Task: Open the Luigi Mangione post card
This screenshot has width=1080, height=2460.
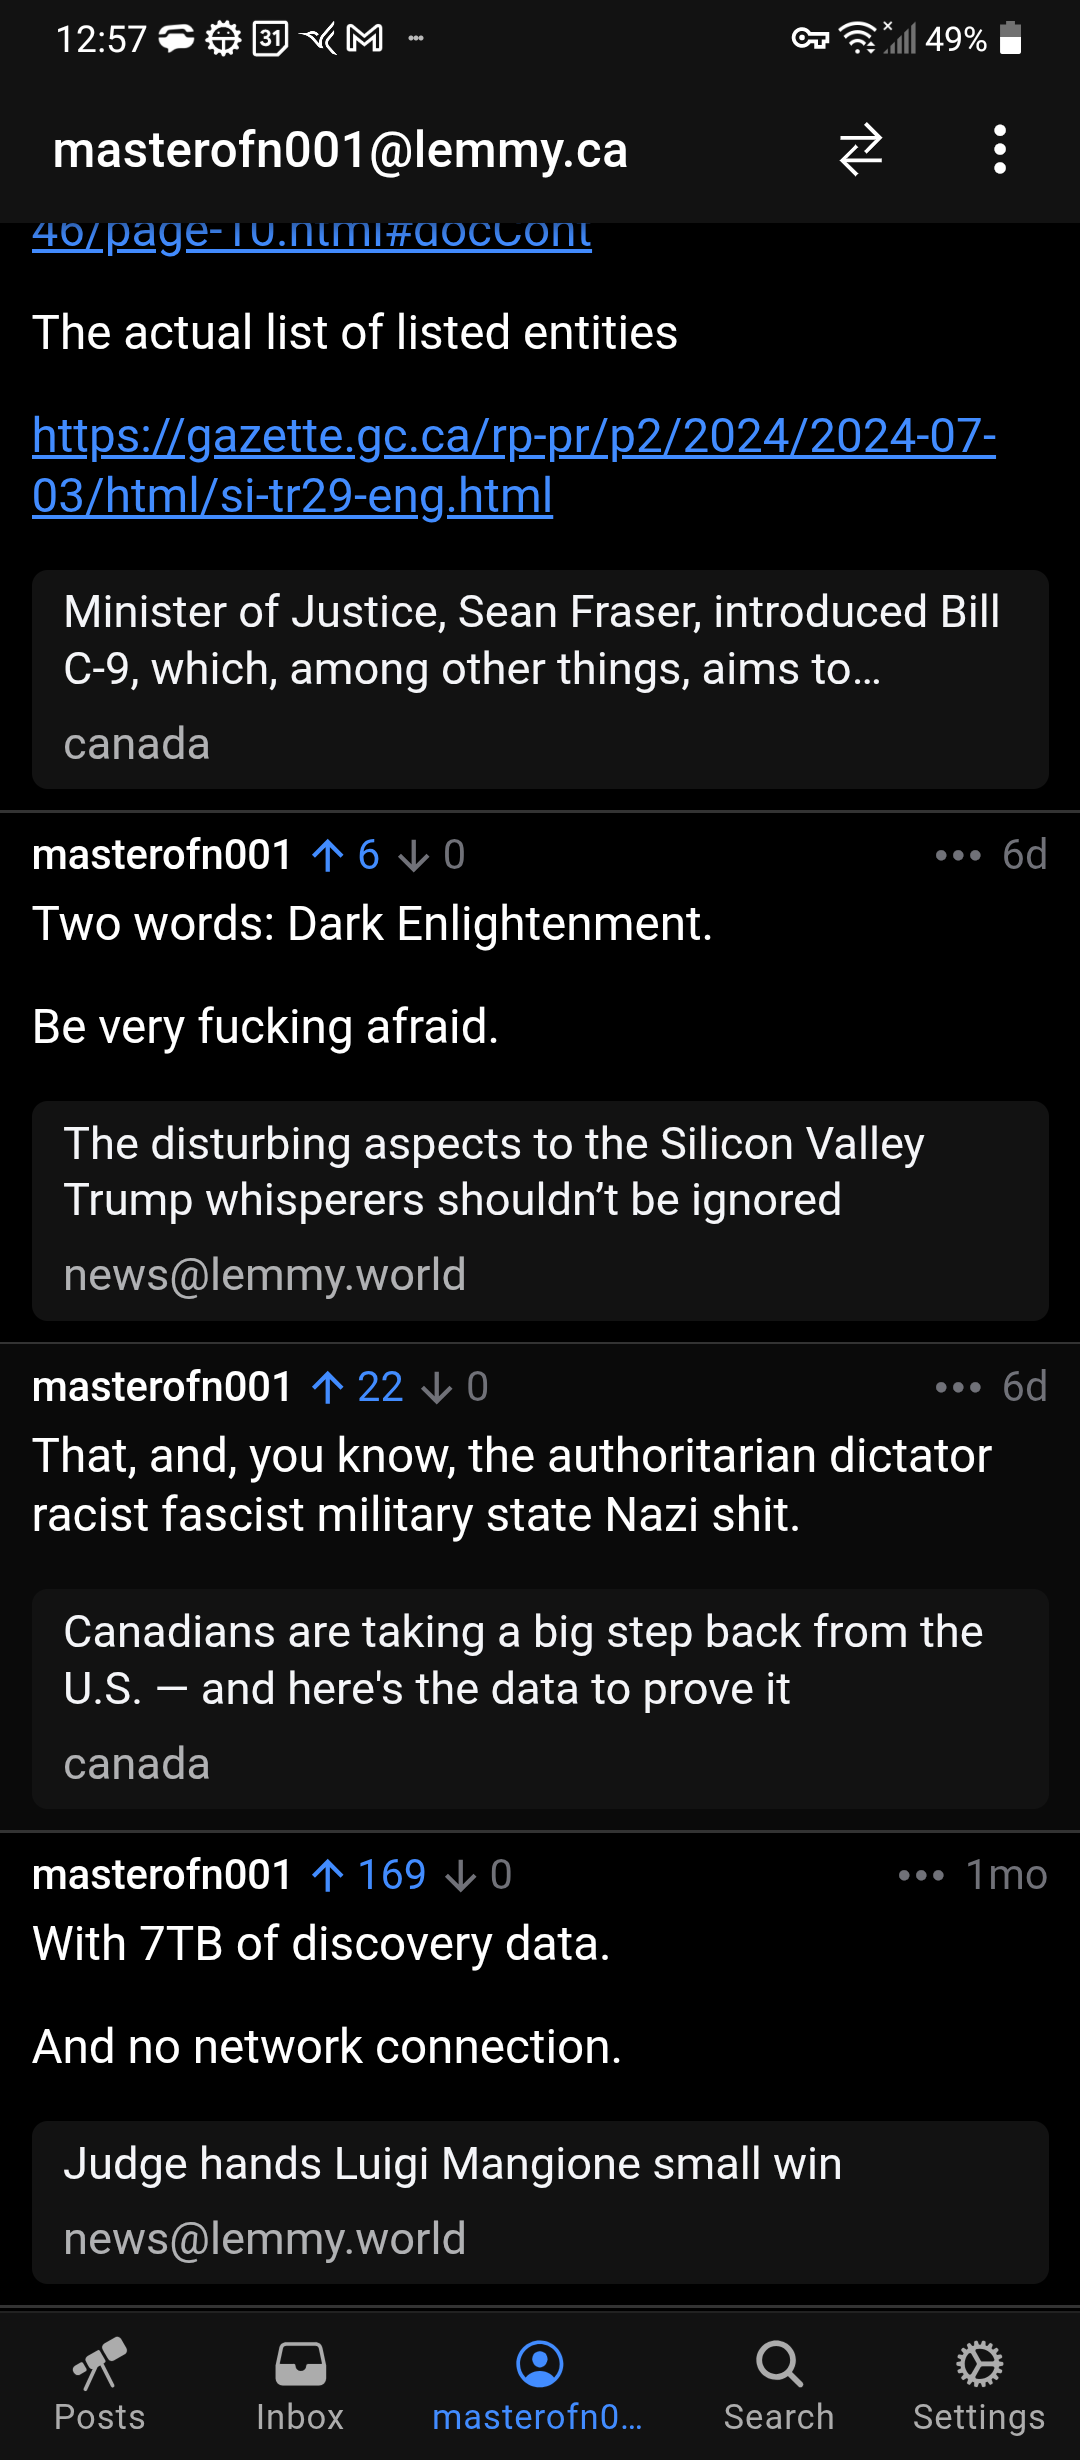Action: (x=540, y=2202)
